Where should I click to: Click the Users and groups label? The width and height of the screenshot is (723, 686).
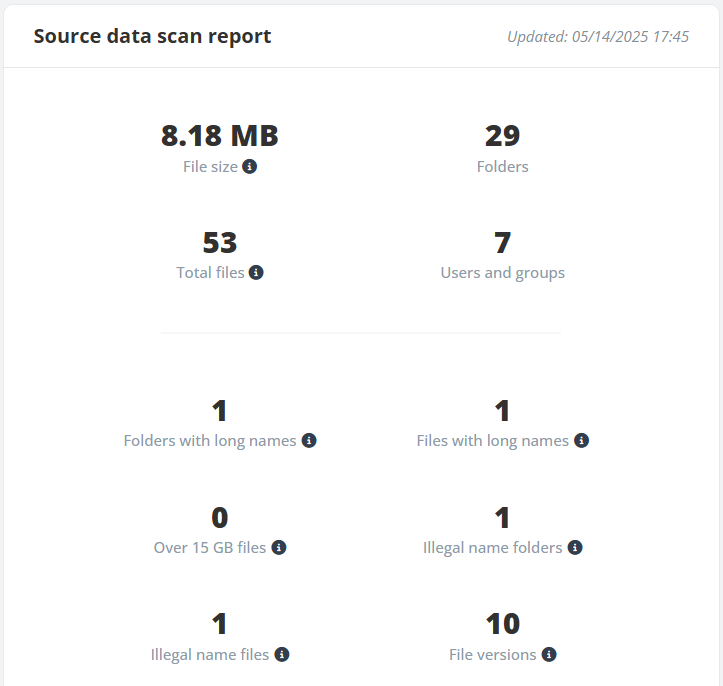(x=503, y=273)
